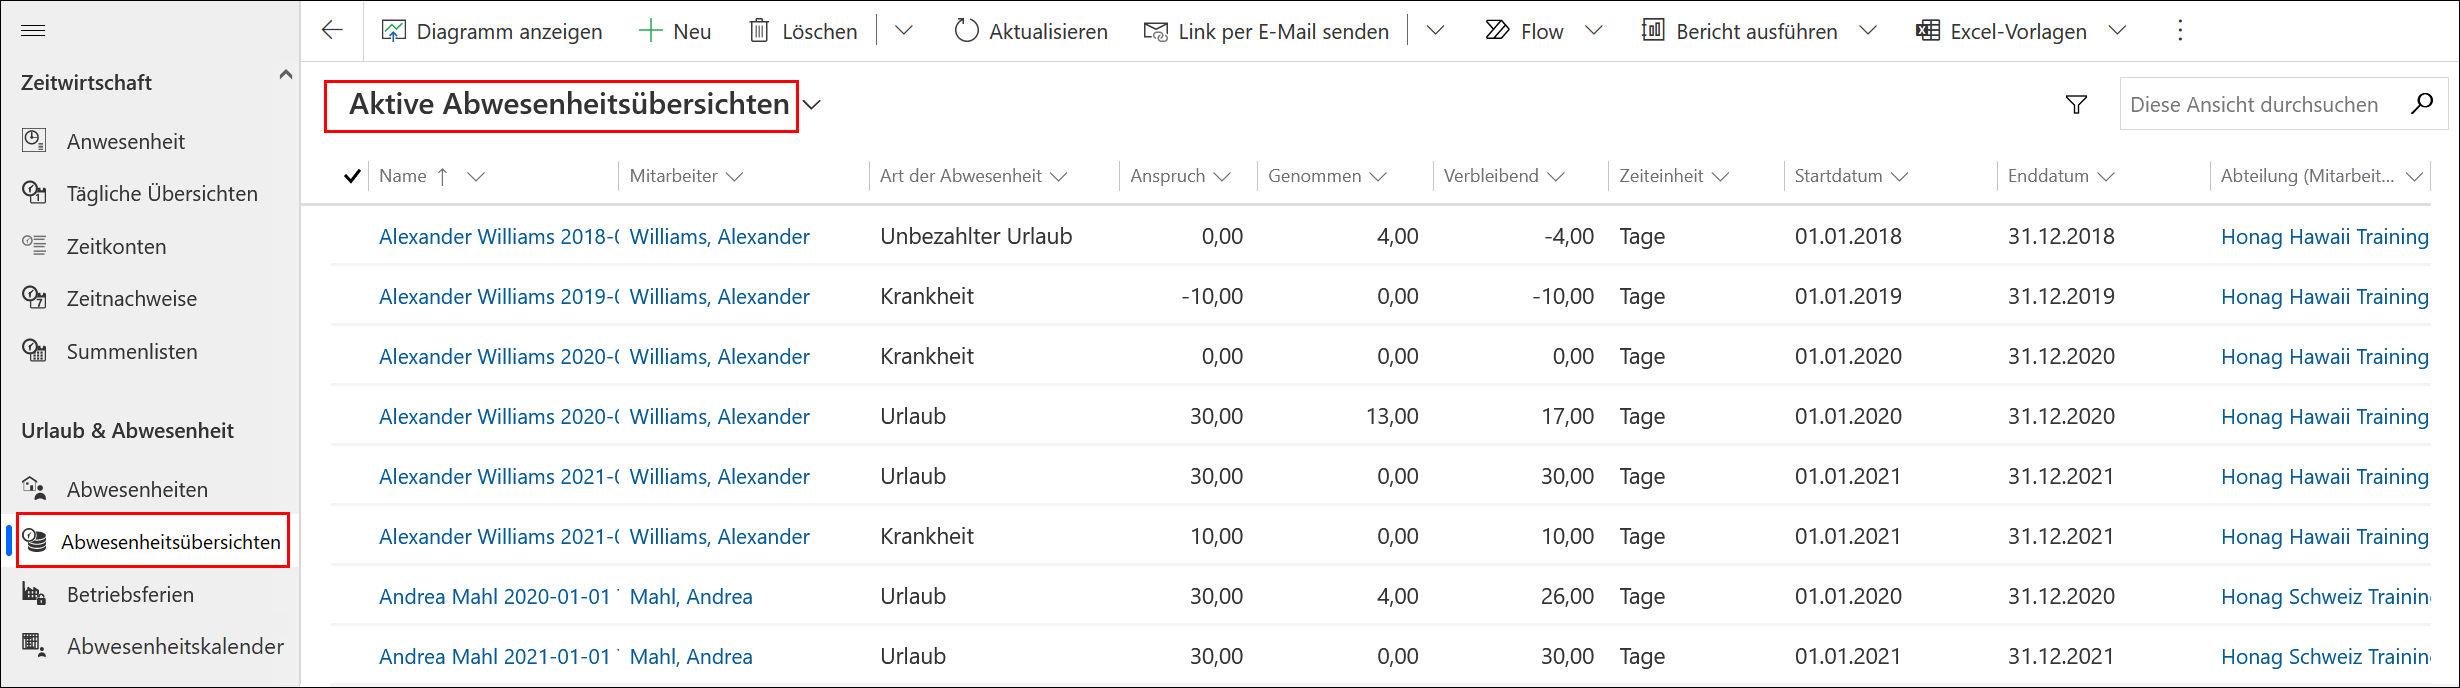Collapse the Zeitwirtschaft section
Viewport: 2460px width, 688px height.
click(x=285, y=75)
